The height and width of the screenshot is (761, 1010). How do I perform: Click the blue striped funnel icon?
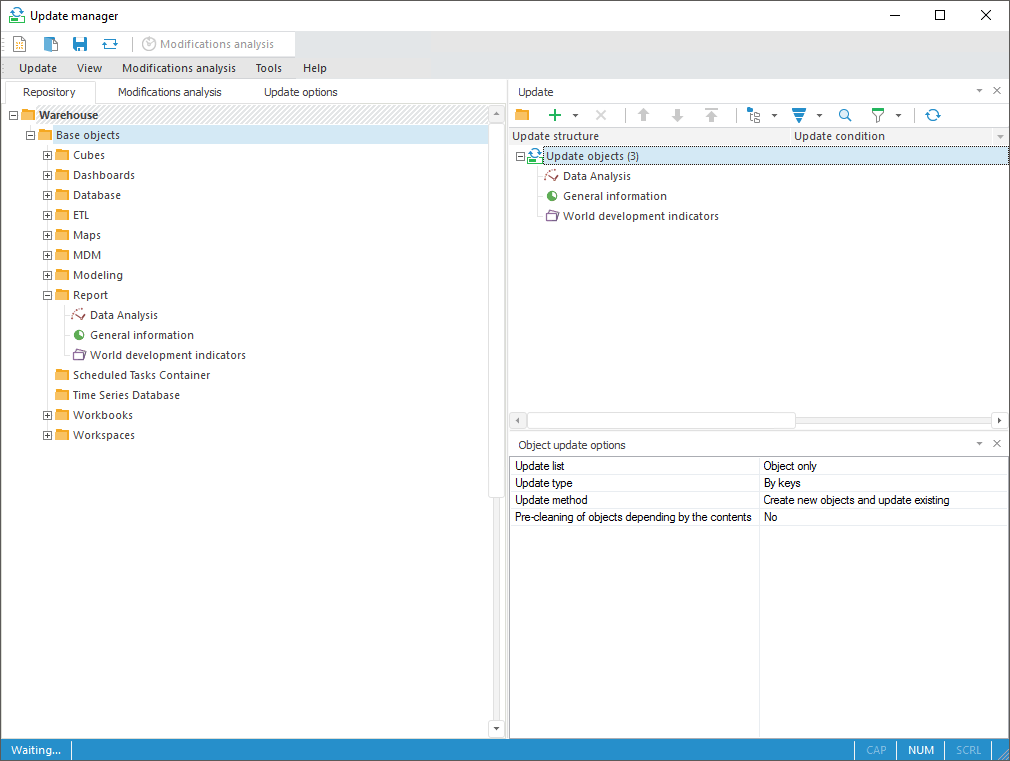pyautogui.click(x=799, y=115)
